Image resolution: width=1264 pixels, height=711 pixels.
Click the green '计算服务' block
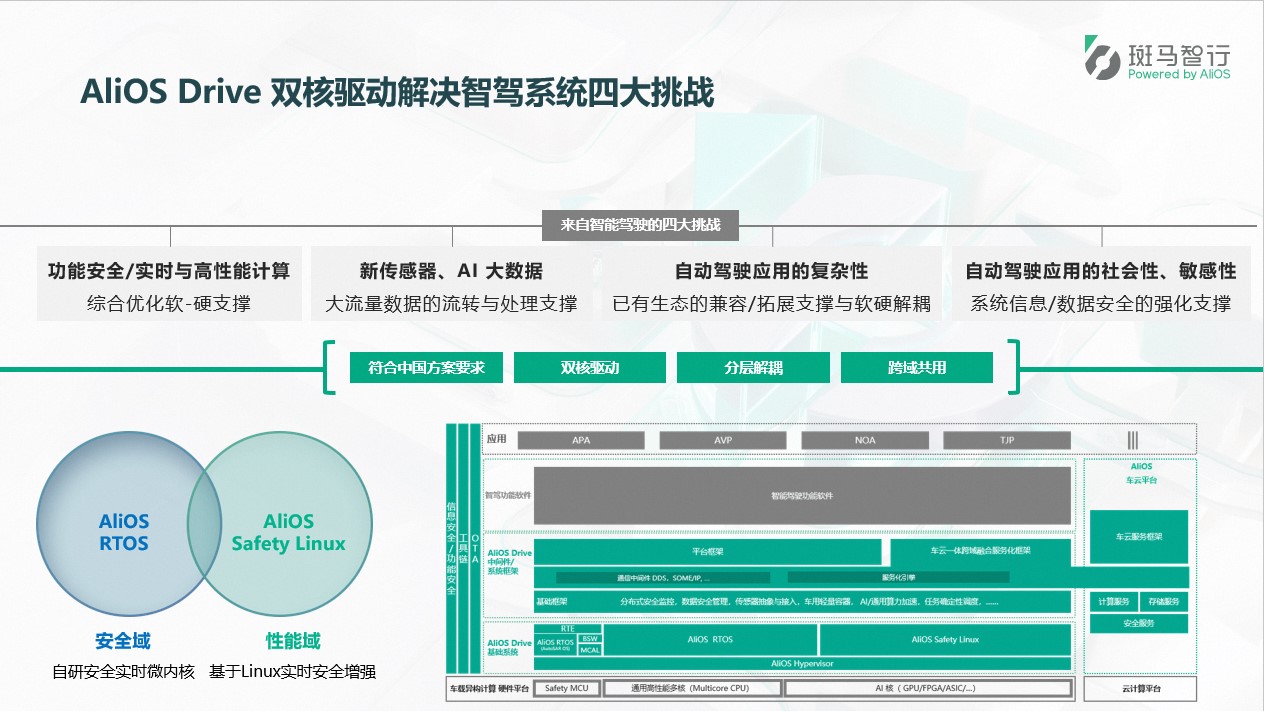coord(1114,601)
